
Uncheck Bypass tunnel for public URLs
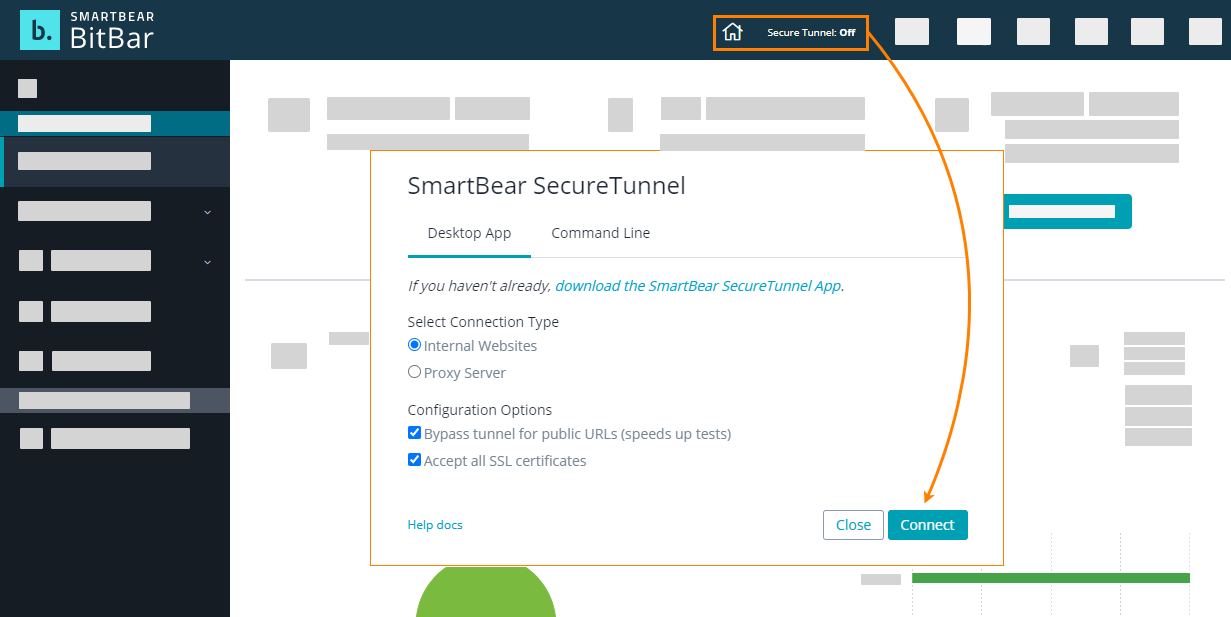tap(414, 432)
